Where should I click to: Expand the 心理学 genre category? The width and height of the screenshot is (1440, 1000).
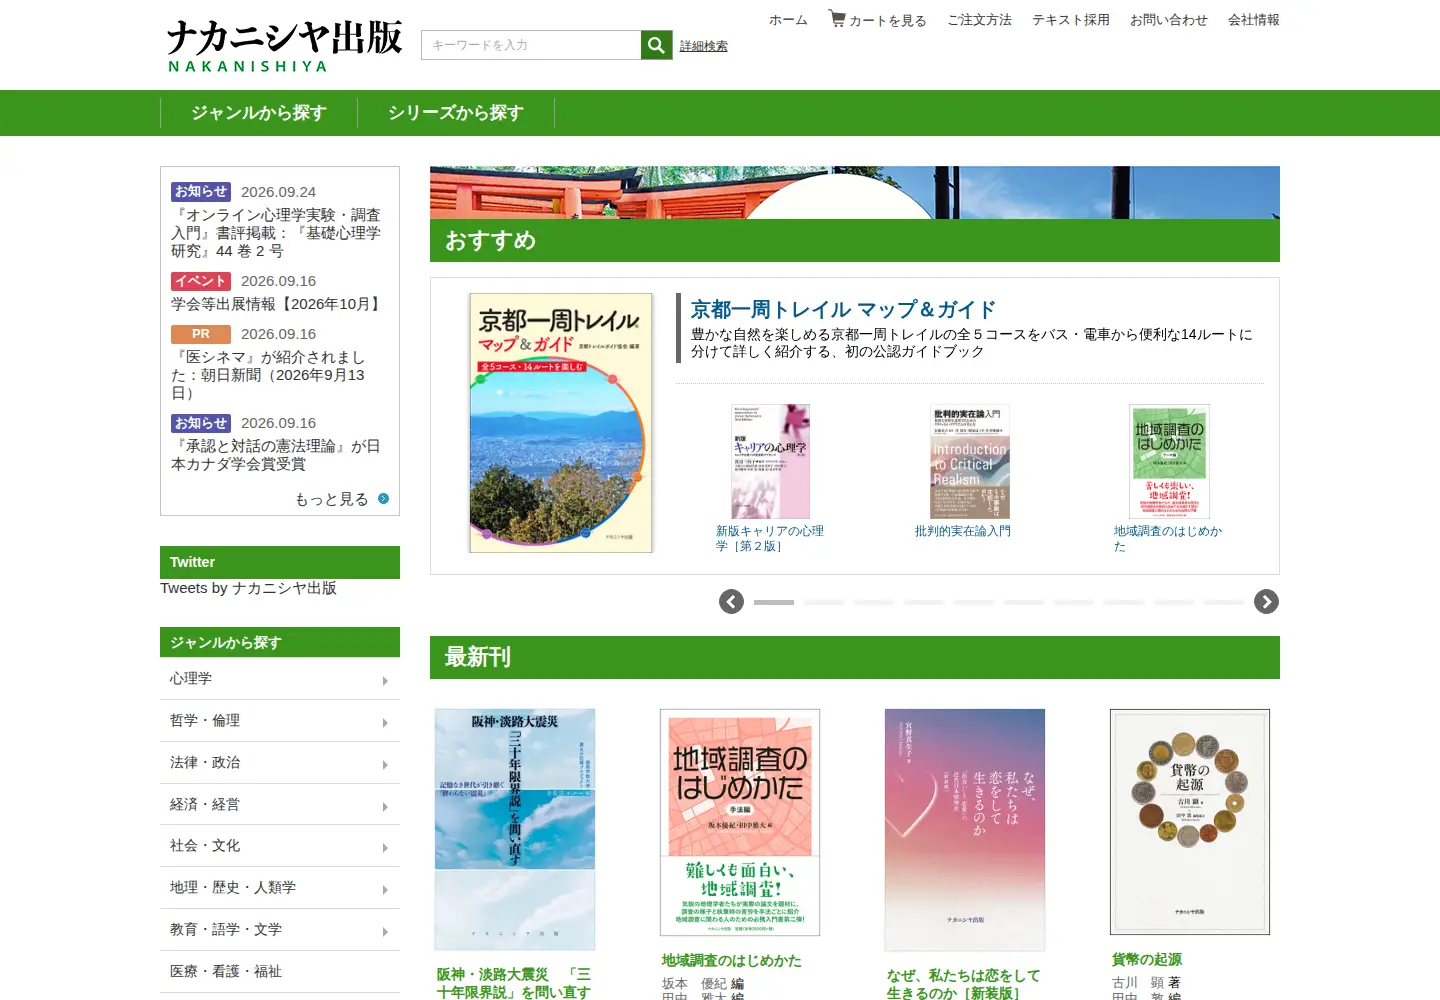click(280, 679)
